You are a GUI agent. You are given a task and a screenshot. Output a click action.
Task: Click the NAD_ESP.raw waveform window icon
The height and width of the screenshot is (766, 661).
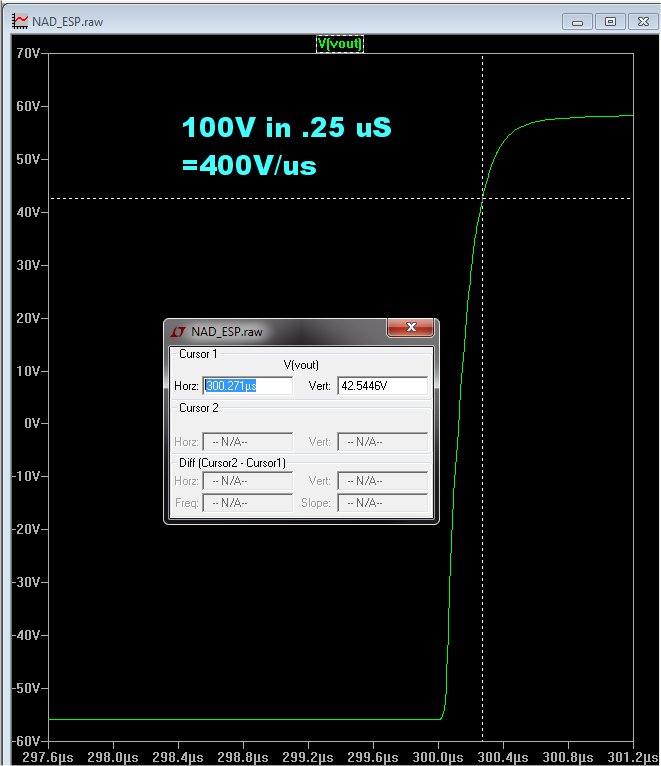[20, 21]
